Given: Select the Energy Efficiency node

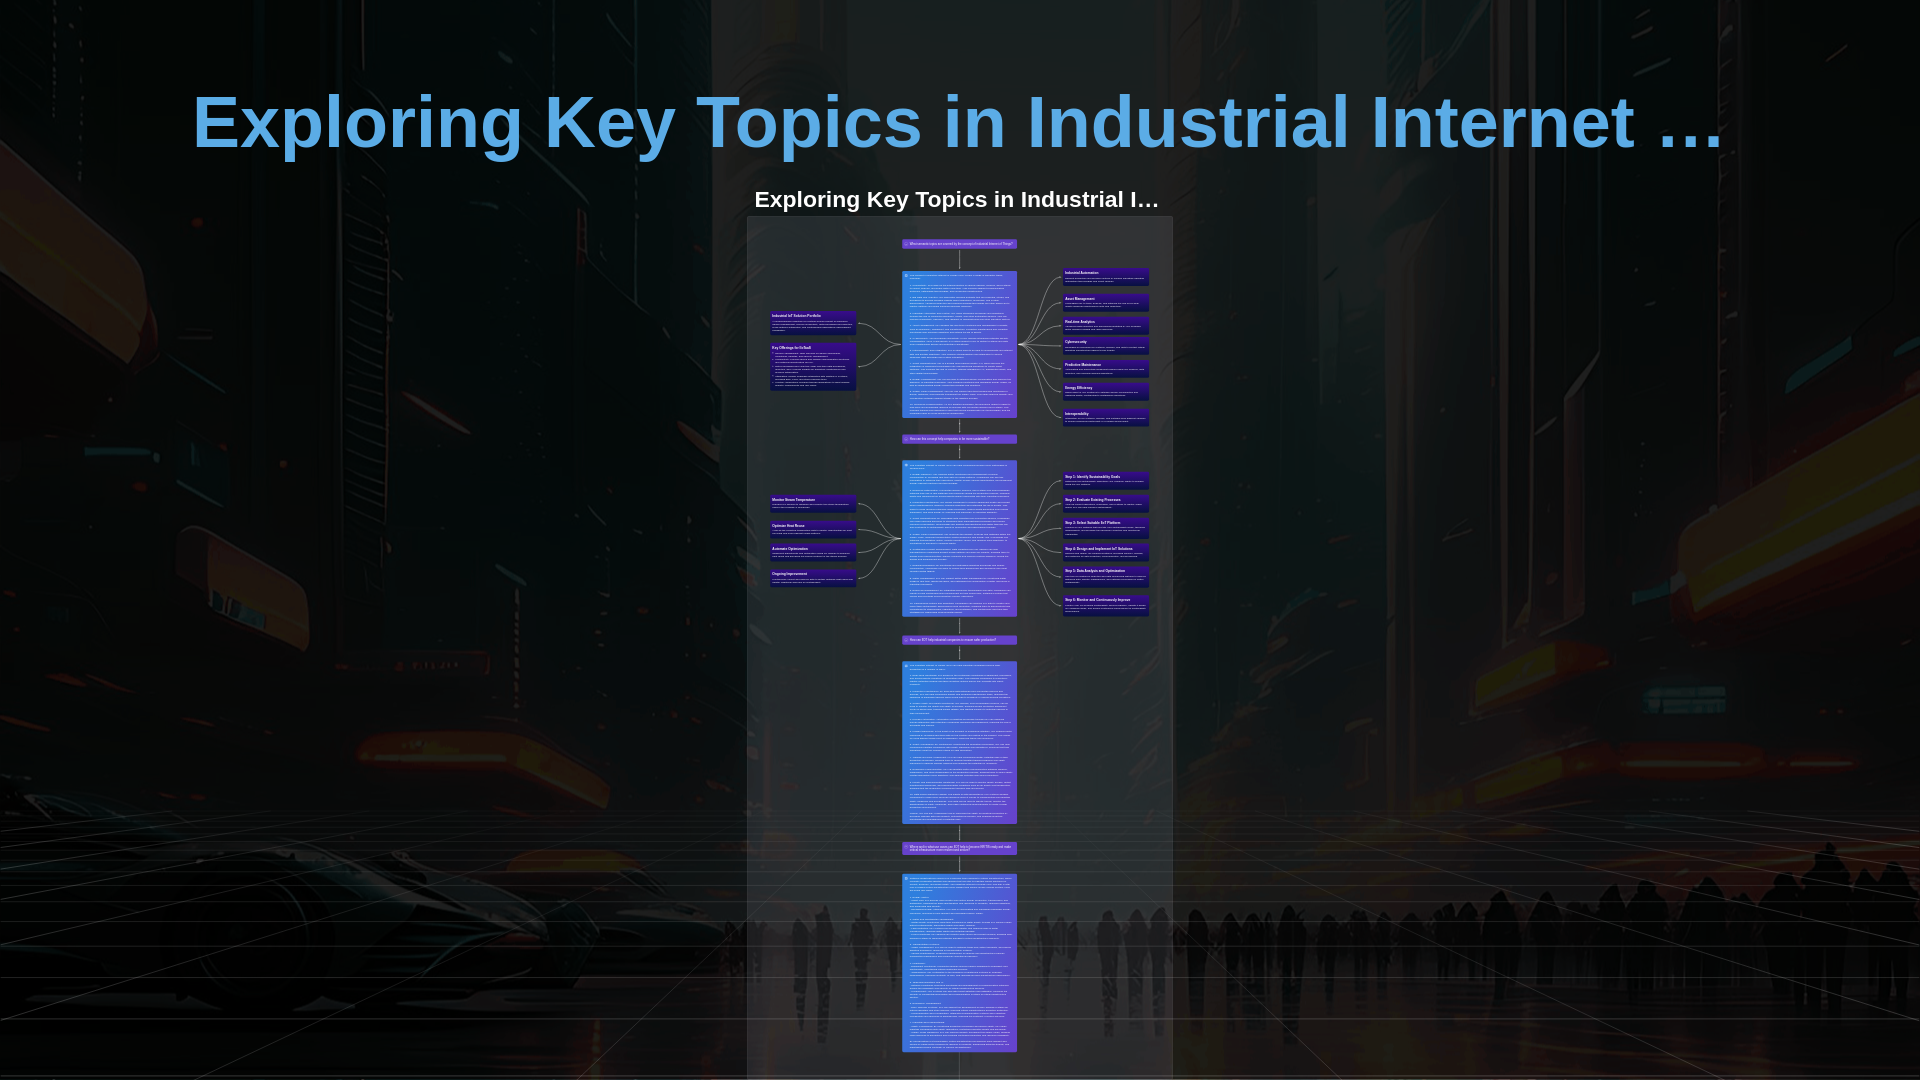Looking at the screenshot, I should tap(1105, 389).
